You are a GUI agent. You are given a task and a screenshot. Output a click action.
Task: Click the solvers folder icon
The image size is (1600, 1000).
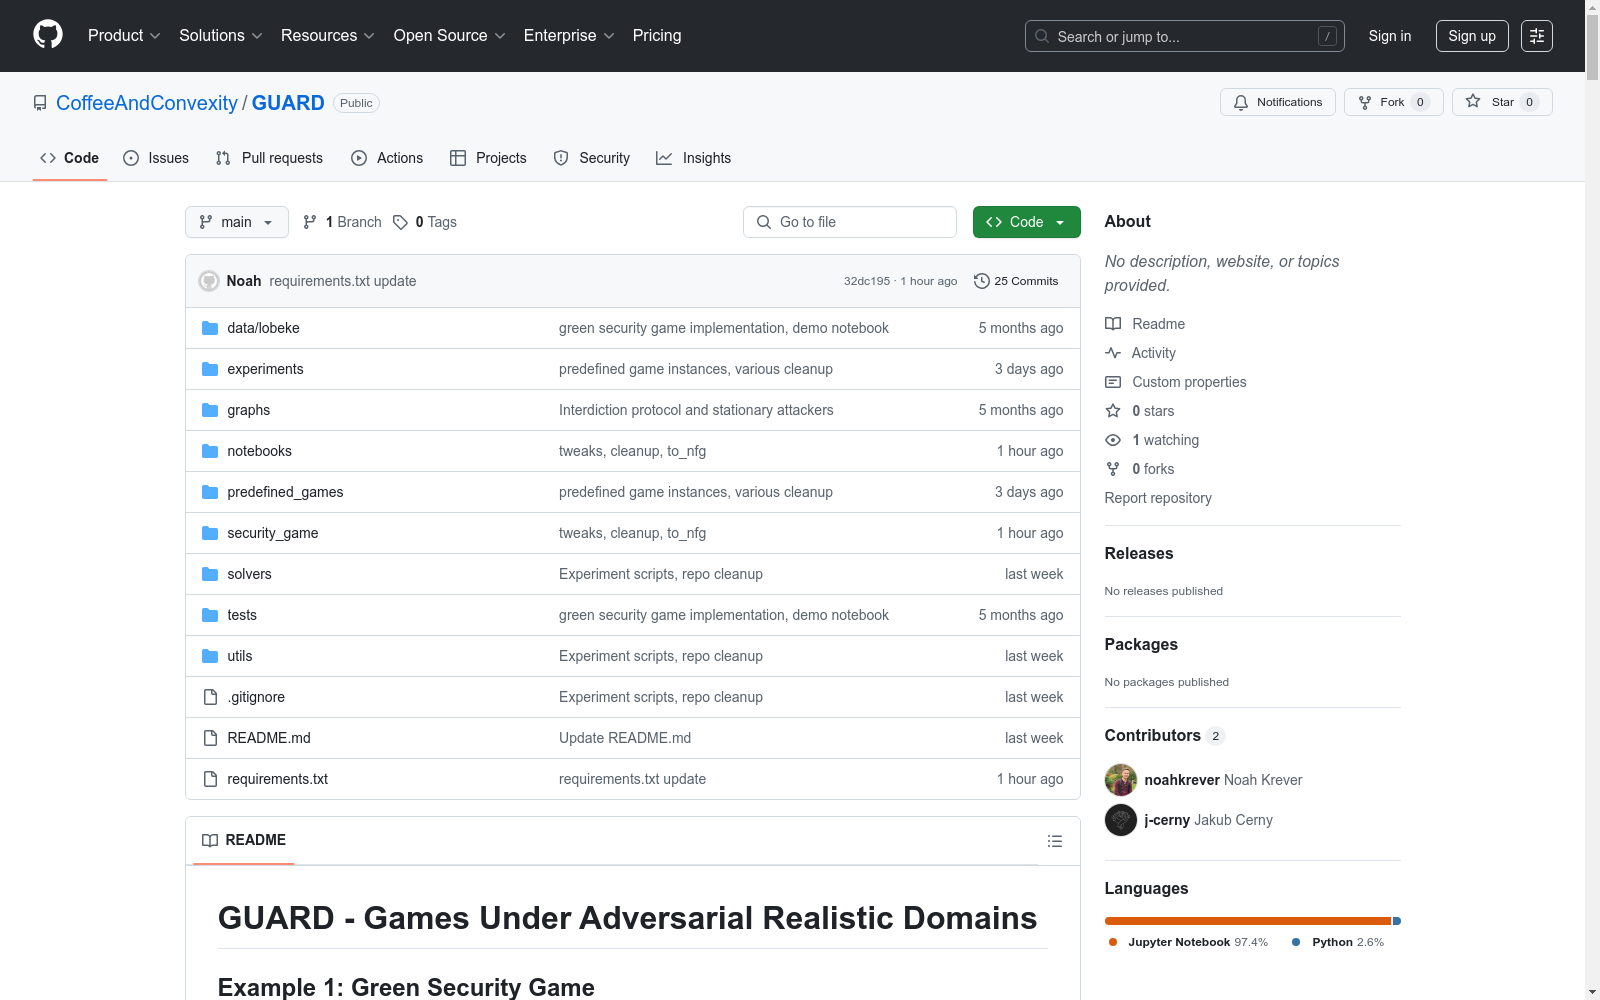(210, 574)
